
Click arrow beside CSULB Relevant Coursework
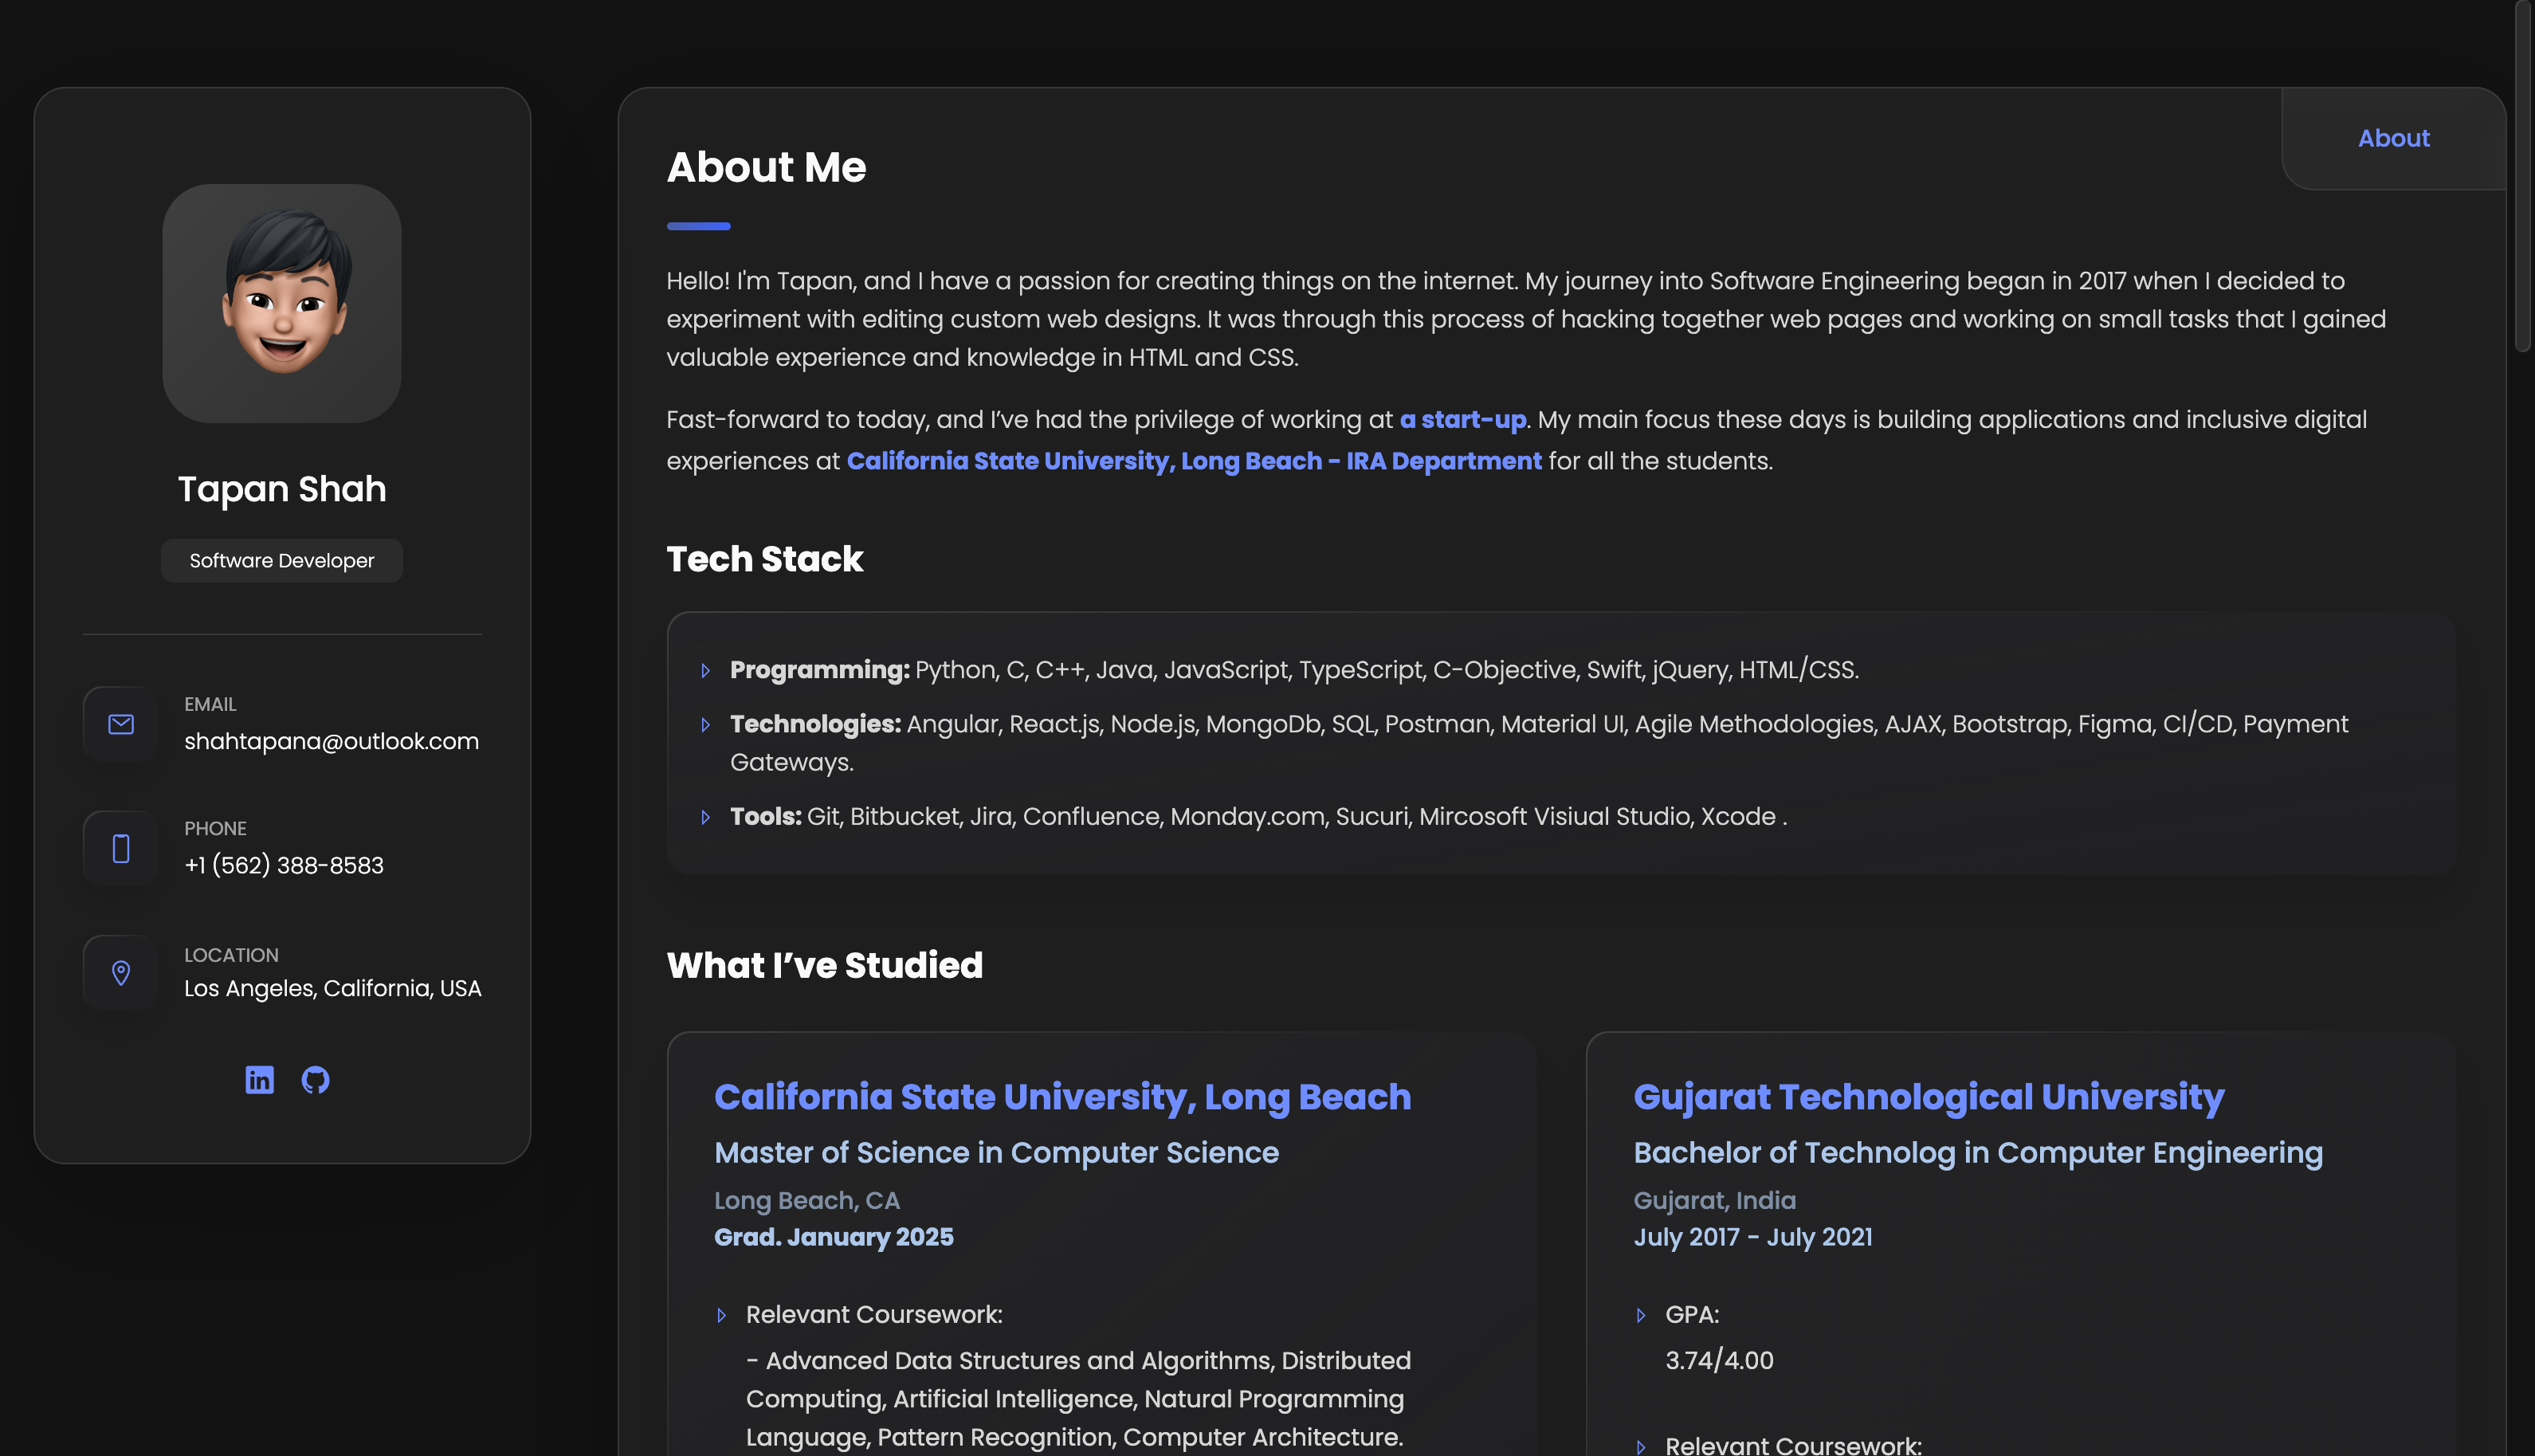click(722, 1315)
